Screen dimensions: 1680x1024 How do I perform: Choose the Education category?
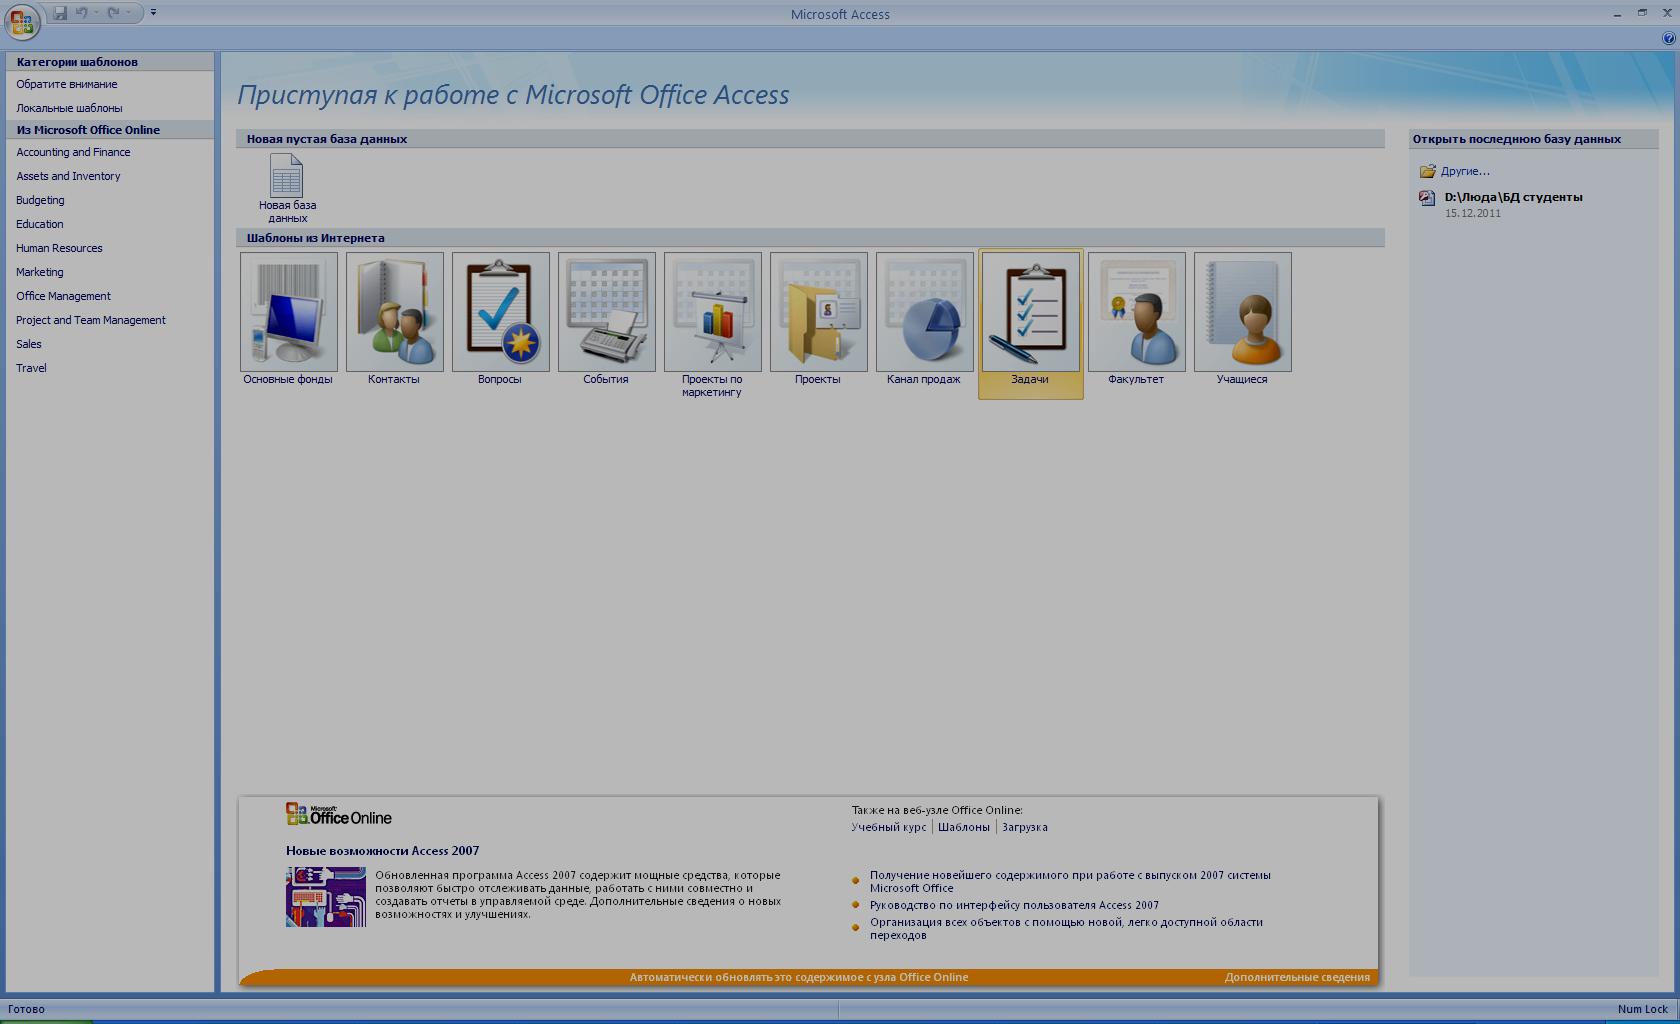(40, 224)
